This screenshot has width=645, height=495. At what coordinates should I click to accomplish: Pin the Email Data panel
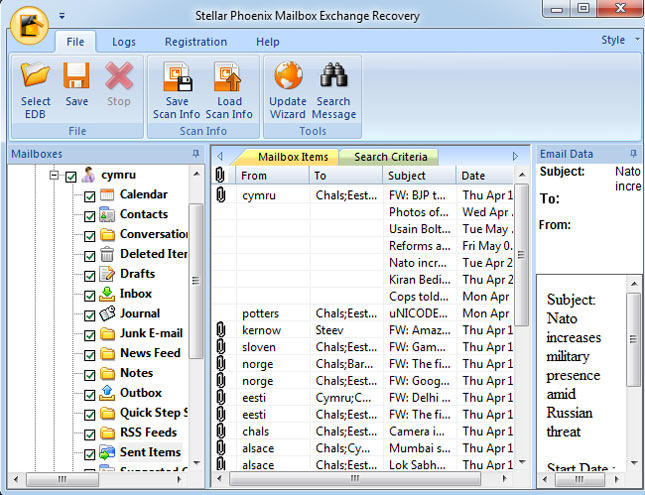click(633, 154)
